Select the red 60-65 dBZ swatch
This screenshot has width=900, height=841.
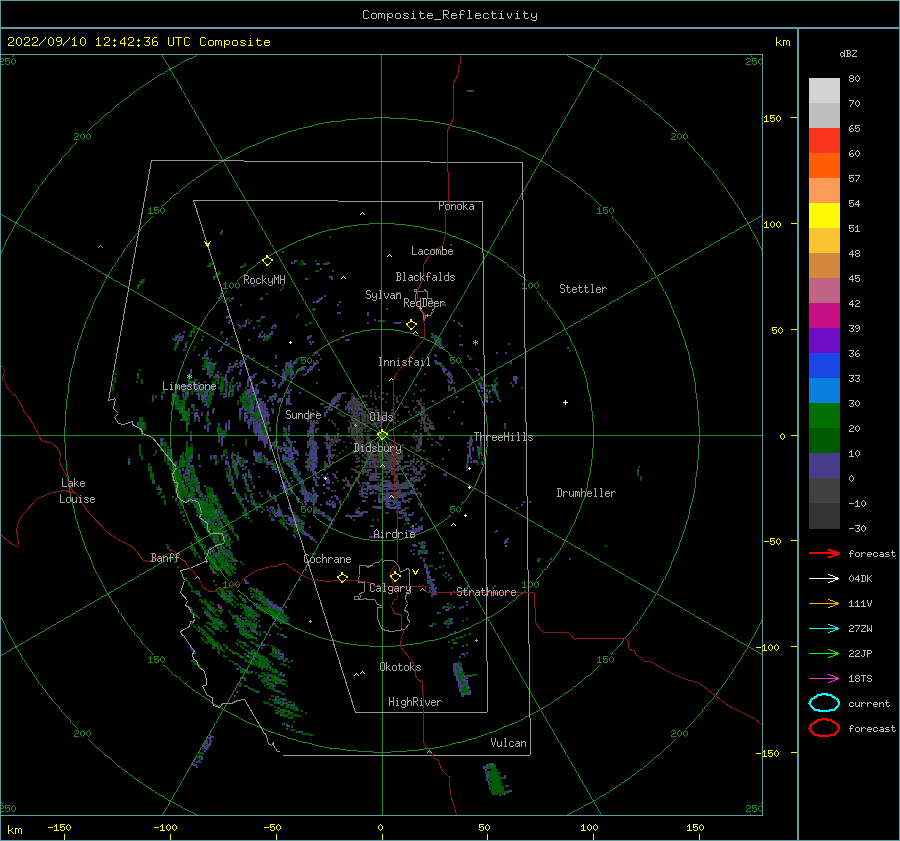point(824,141)
